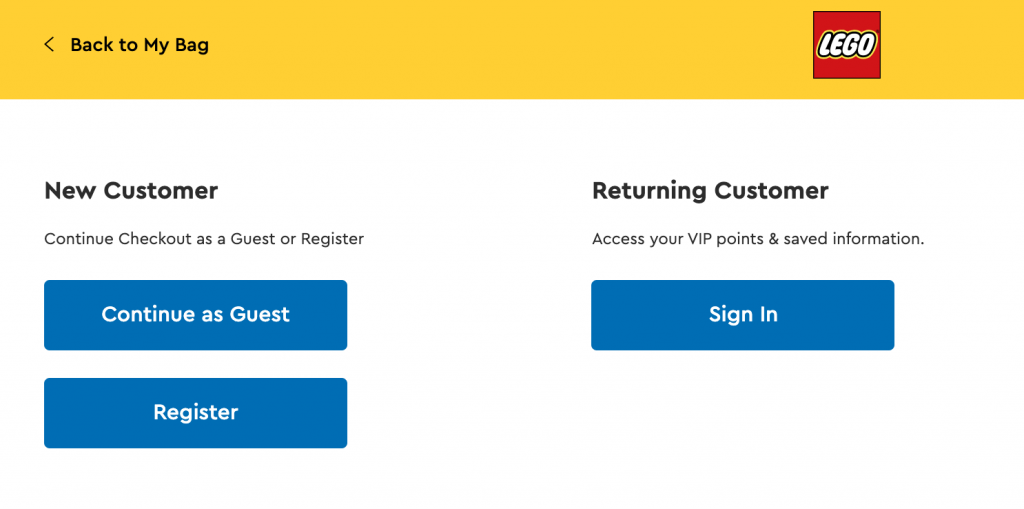This screenshot has height=509, width=1024.
Task: Click the white LEGO lettering inside the logo
Action: point(846,46)
